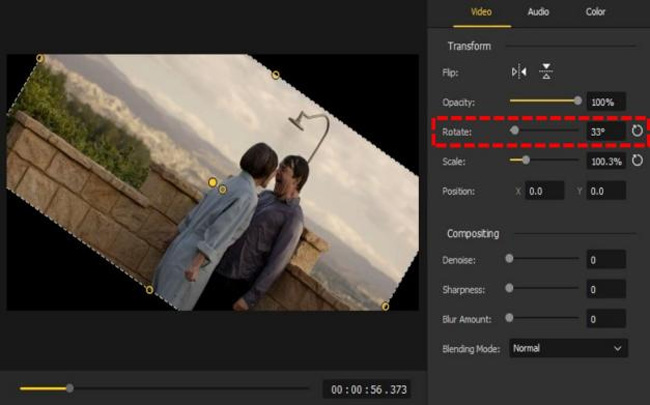Click the Opacity slider handle
This screenshot has width=650, height=405.
(577, 100)
